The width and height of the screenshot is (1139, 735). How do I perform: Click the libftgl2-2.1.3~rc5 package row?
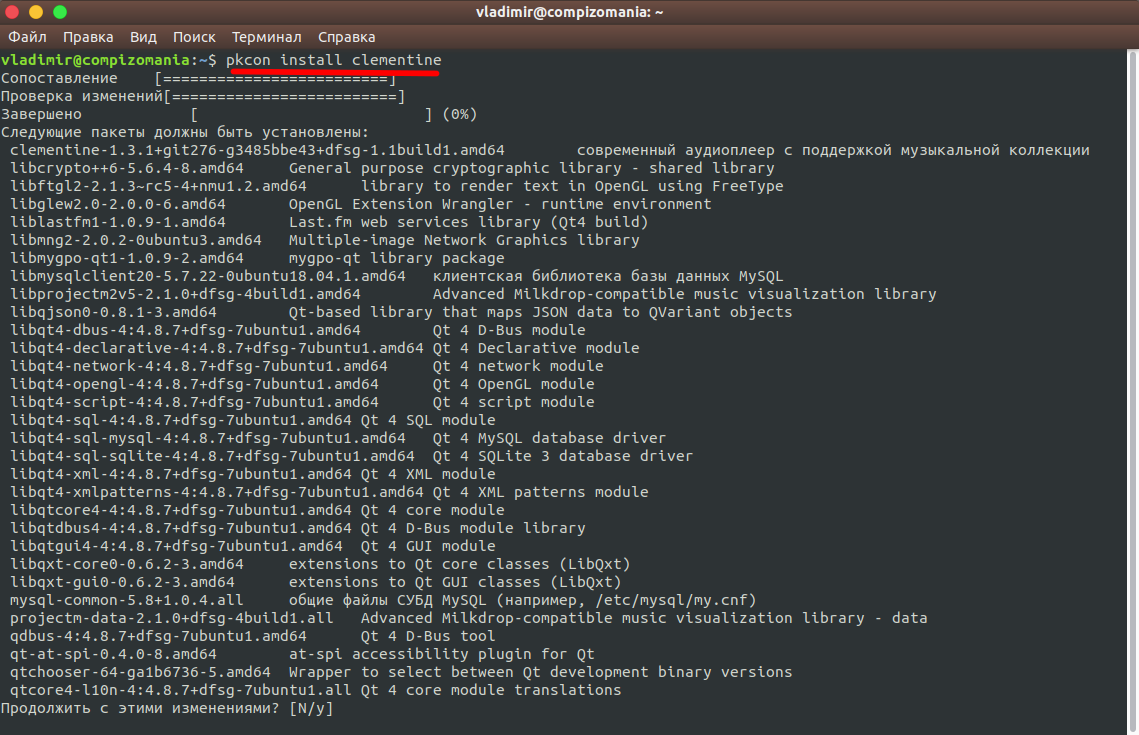(x=397, y=186)
